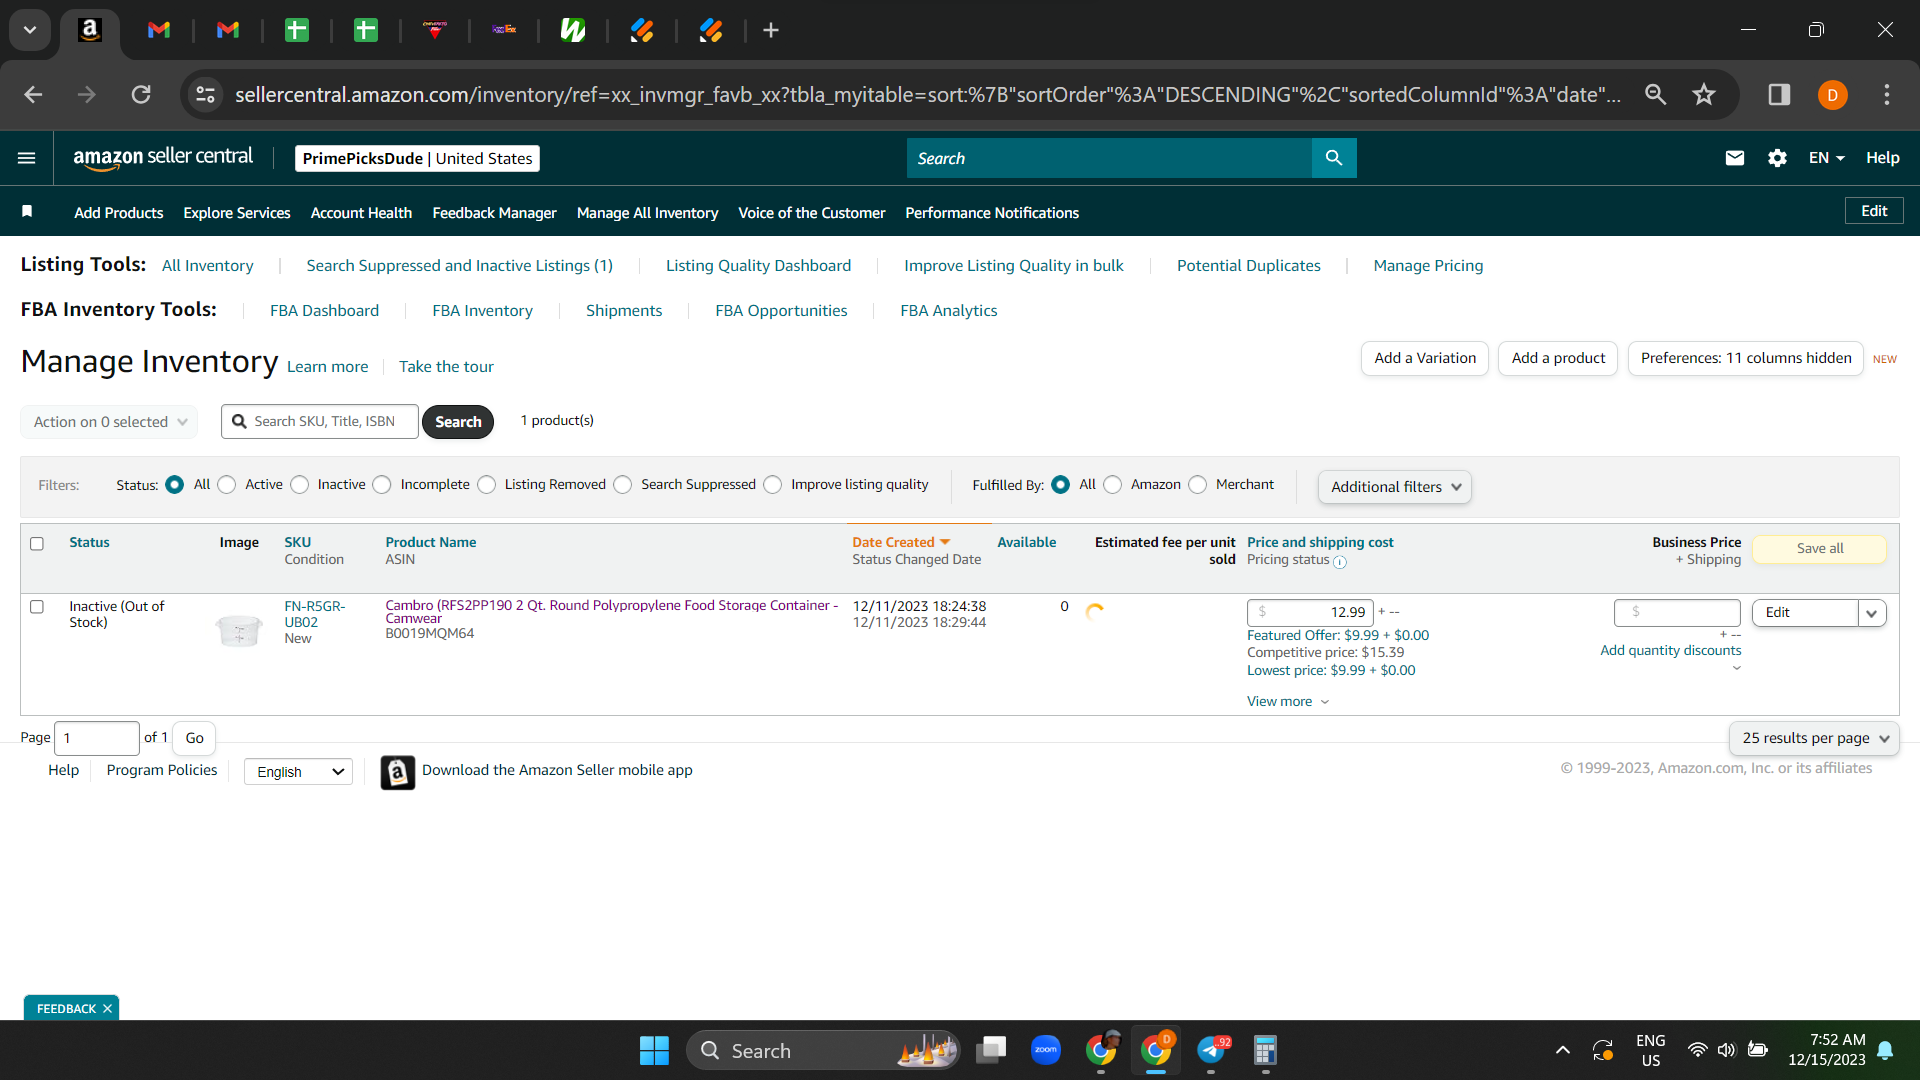1920x1080 pixels.
Task: Click the price field showing 12.99
Action: 1310,612
